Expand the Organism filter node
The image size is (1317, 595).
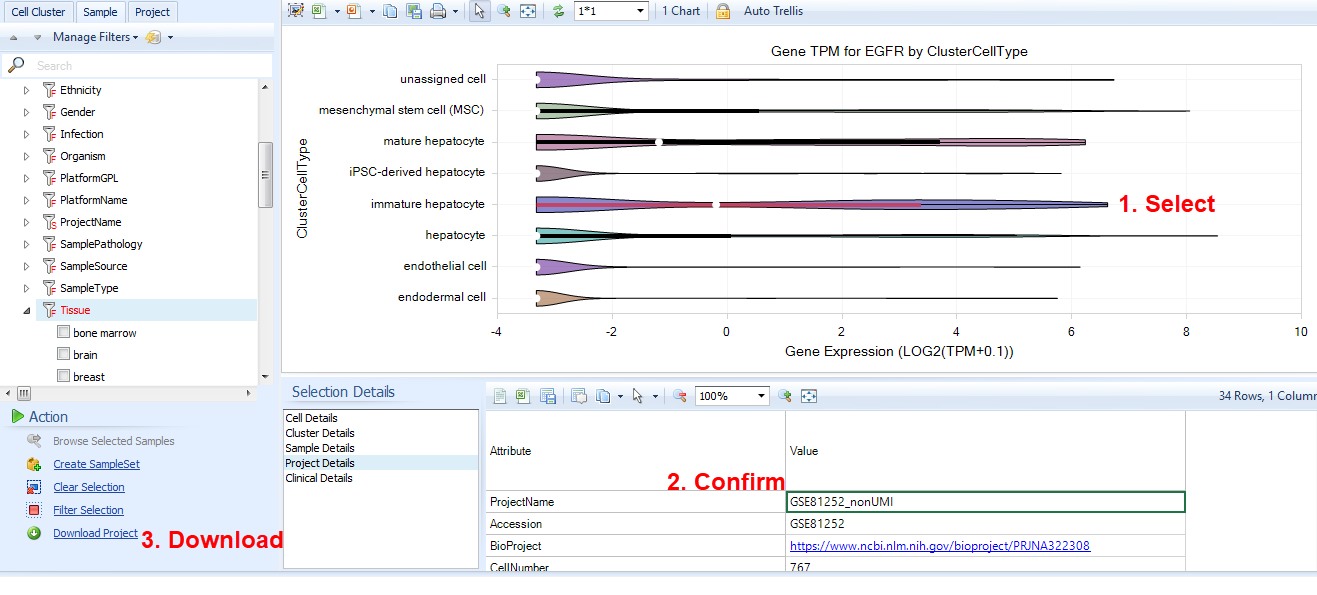[x=27, y=156]
